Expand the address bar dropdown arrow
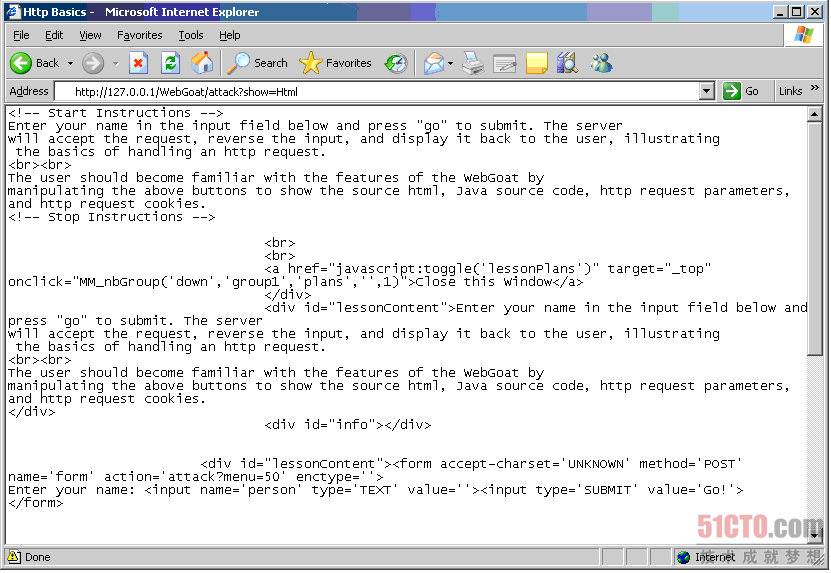The width and height of the screenshot is (831, 573). pyautogui.click(x=706, y=91)
